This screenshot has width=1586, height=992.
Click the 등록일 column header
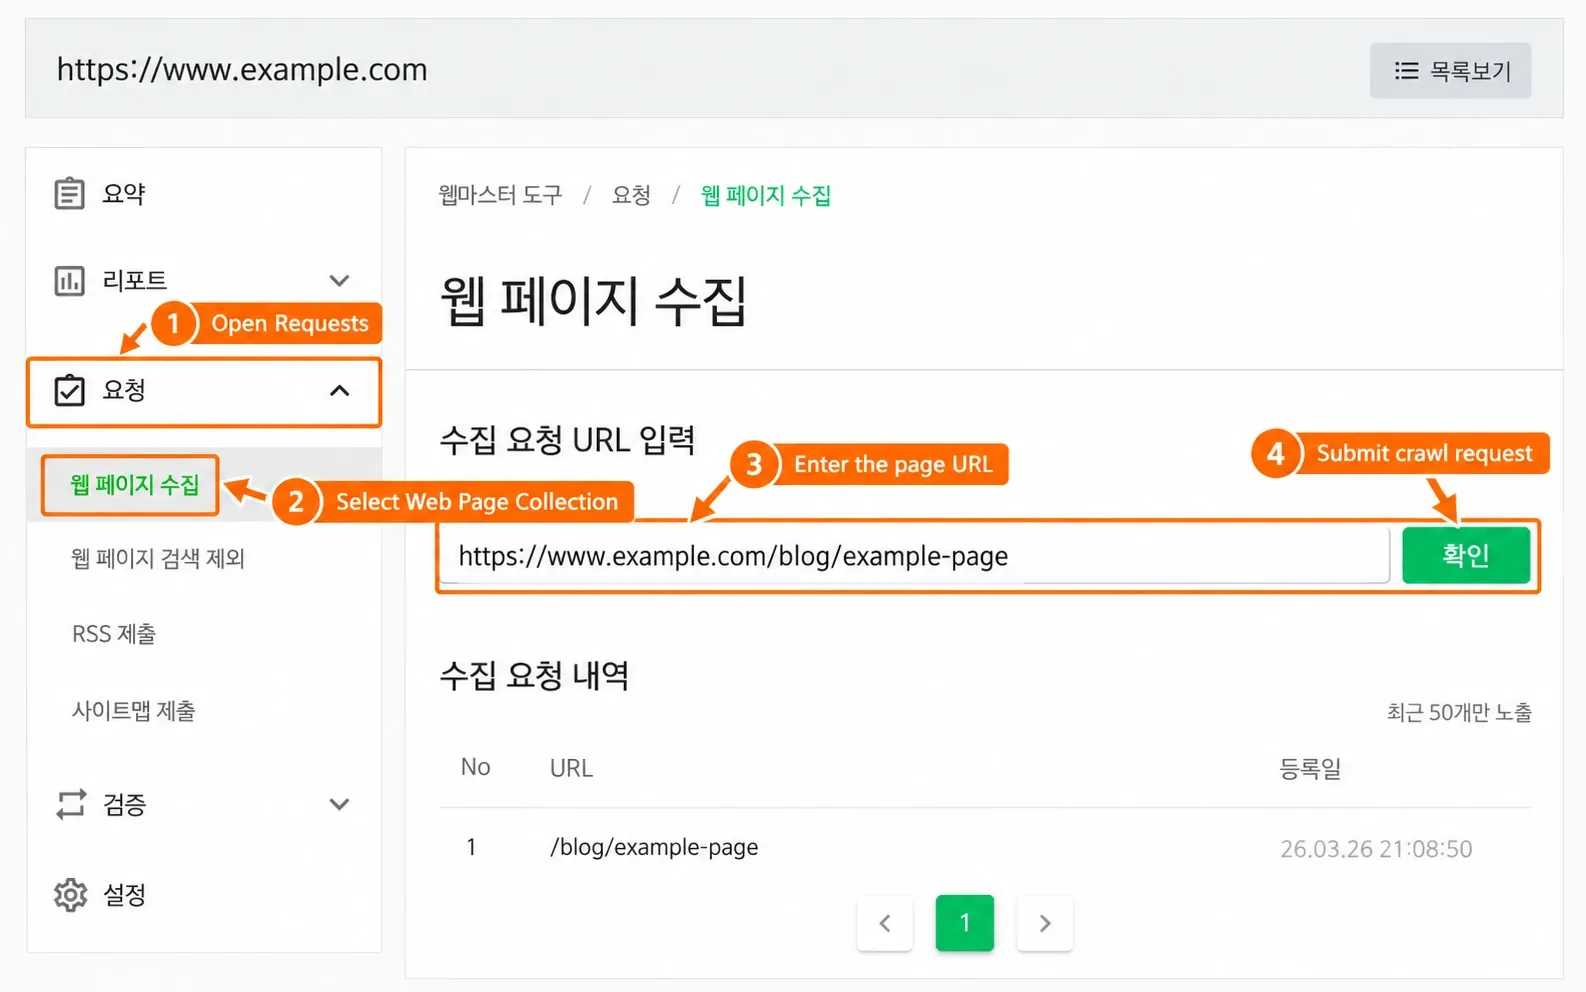[x=1310, y=768]
